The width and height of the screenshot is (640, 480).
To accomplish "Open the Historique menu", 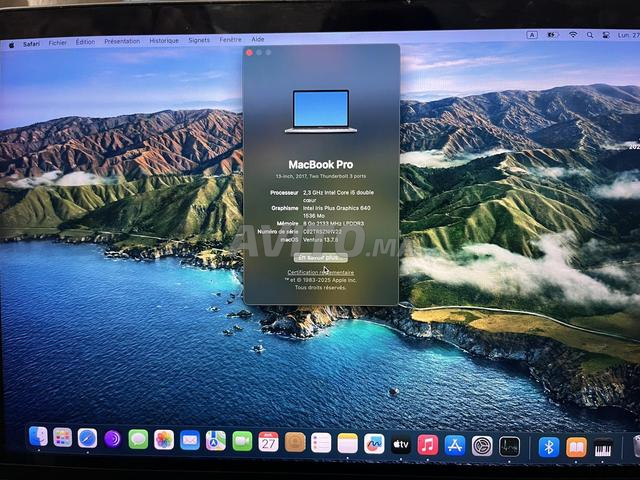I will coord(164,41).
